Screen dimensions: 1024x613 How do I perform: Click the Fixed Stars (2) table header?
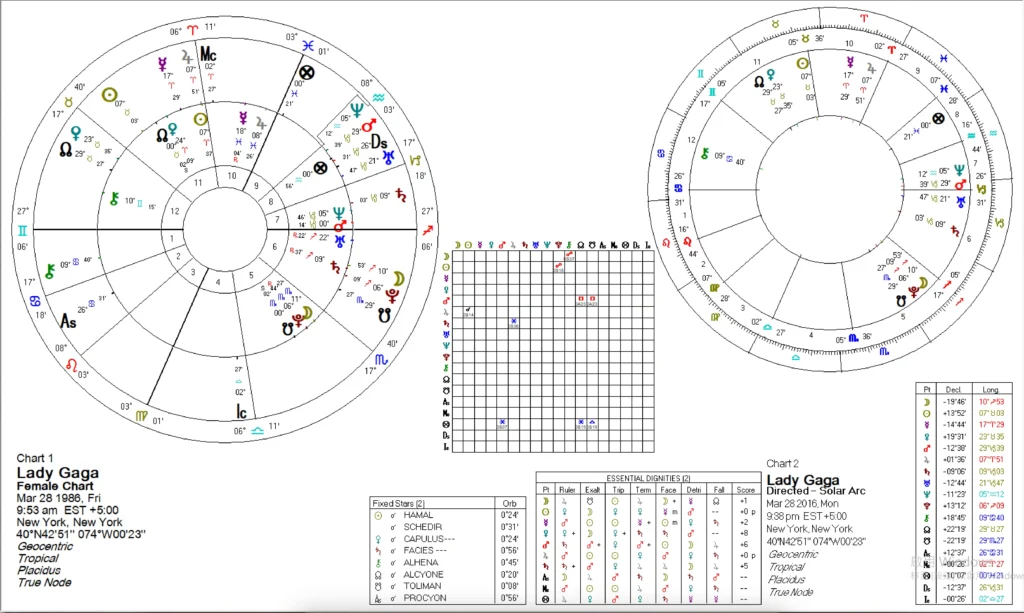tap(398, 503)
